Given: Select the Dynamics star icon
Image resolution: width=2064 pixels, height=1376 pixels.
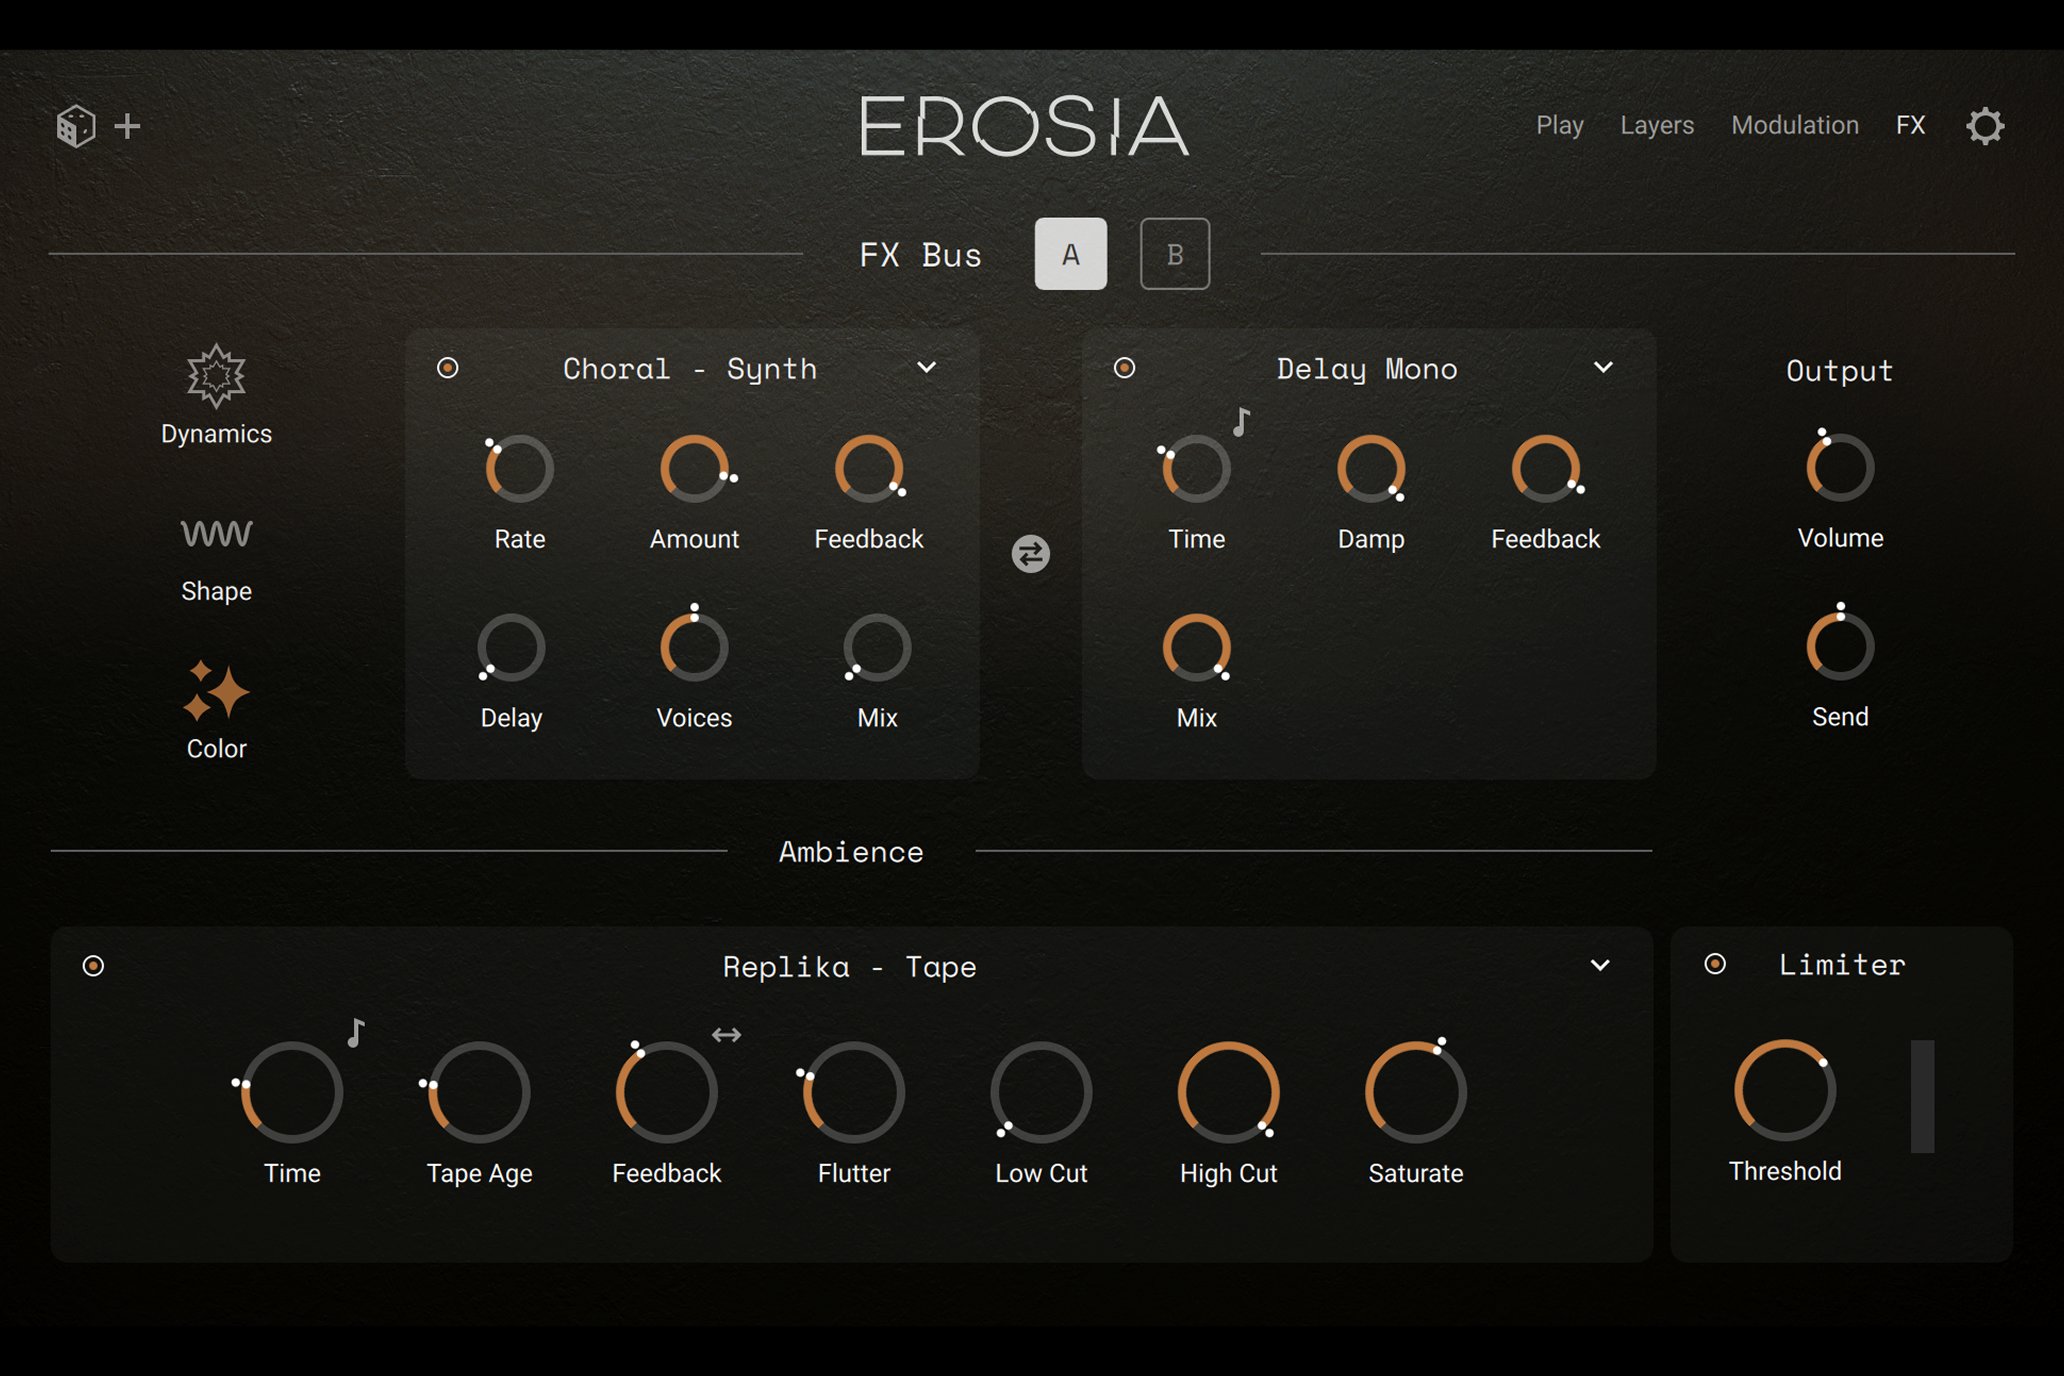Looking at the screenshot, I should [x=216, y=376].
